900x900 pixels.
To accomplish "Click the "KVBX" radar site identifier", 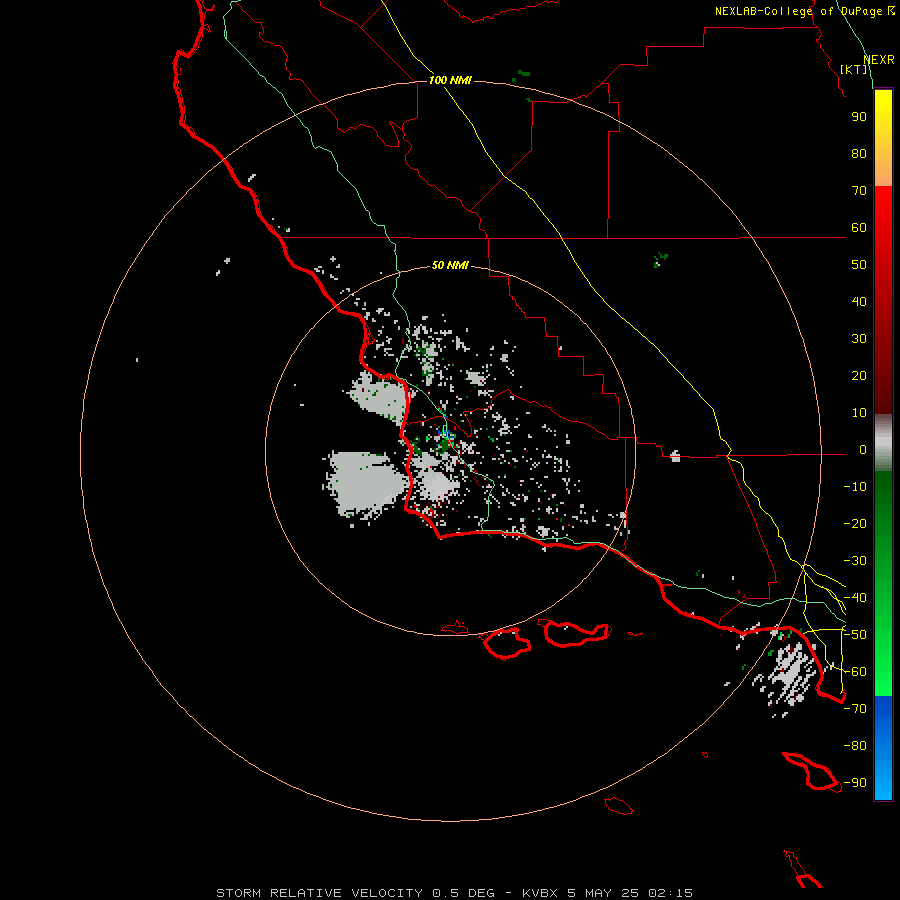I will pyautogui.click(x=540, y=893).
